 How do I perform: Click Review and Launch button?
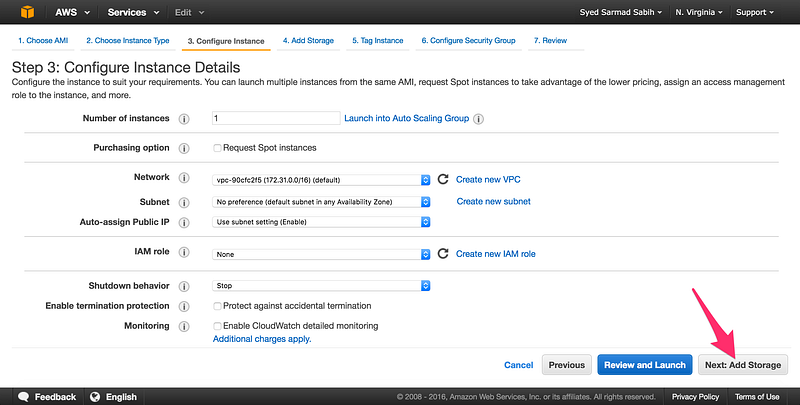pos(645,365)
